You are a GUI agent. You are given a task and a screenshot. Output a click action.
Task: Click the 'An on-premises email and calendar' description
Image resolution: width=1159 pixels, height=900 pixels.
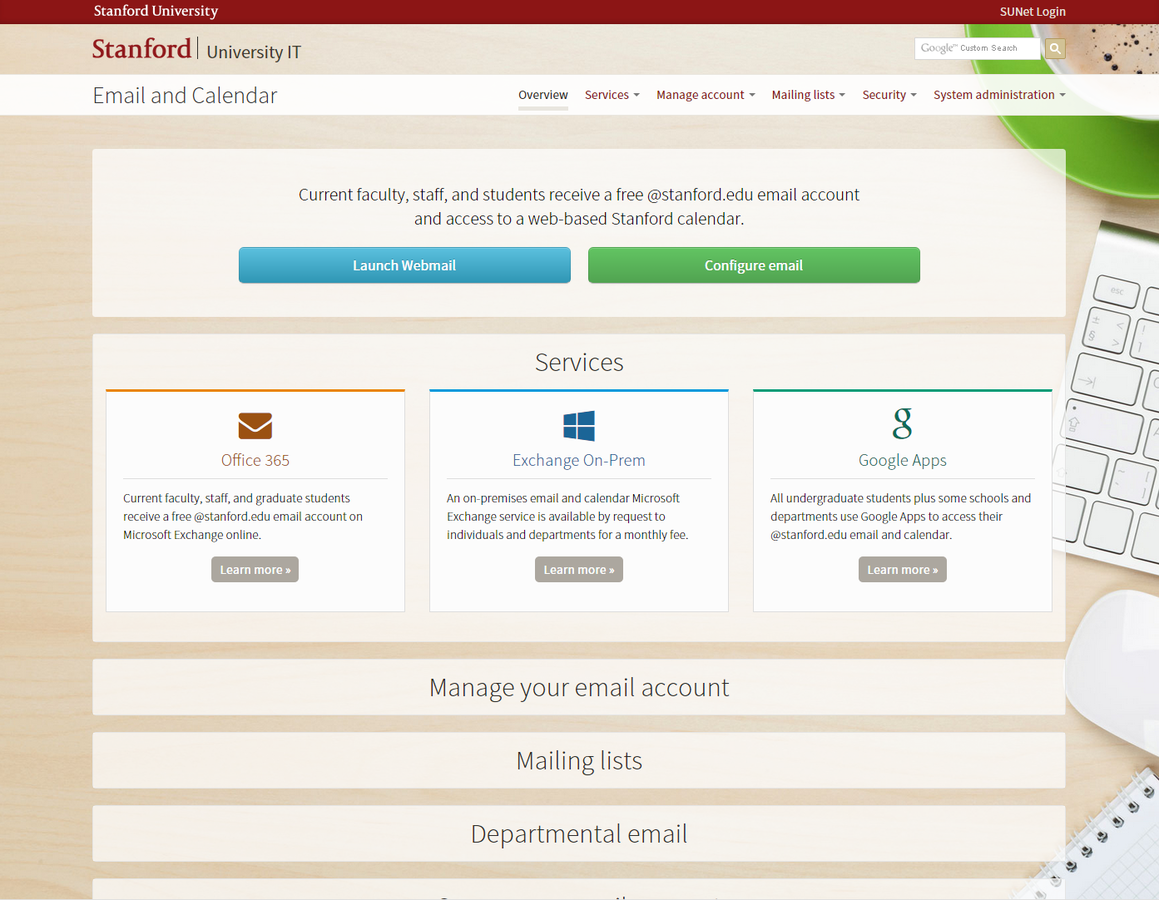pyautogui.click(x=567, y=517)
